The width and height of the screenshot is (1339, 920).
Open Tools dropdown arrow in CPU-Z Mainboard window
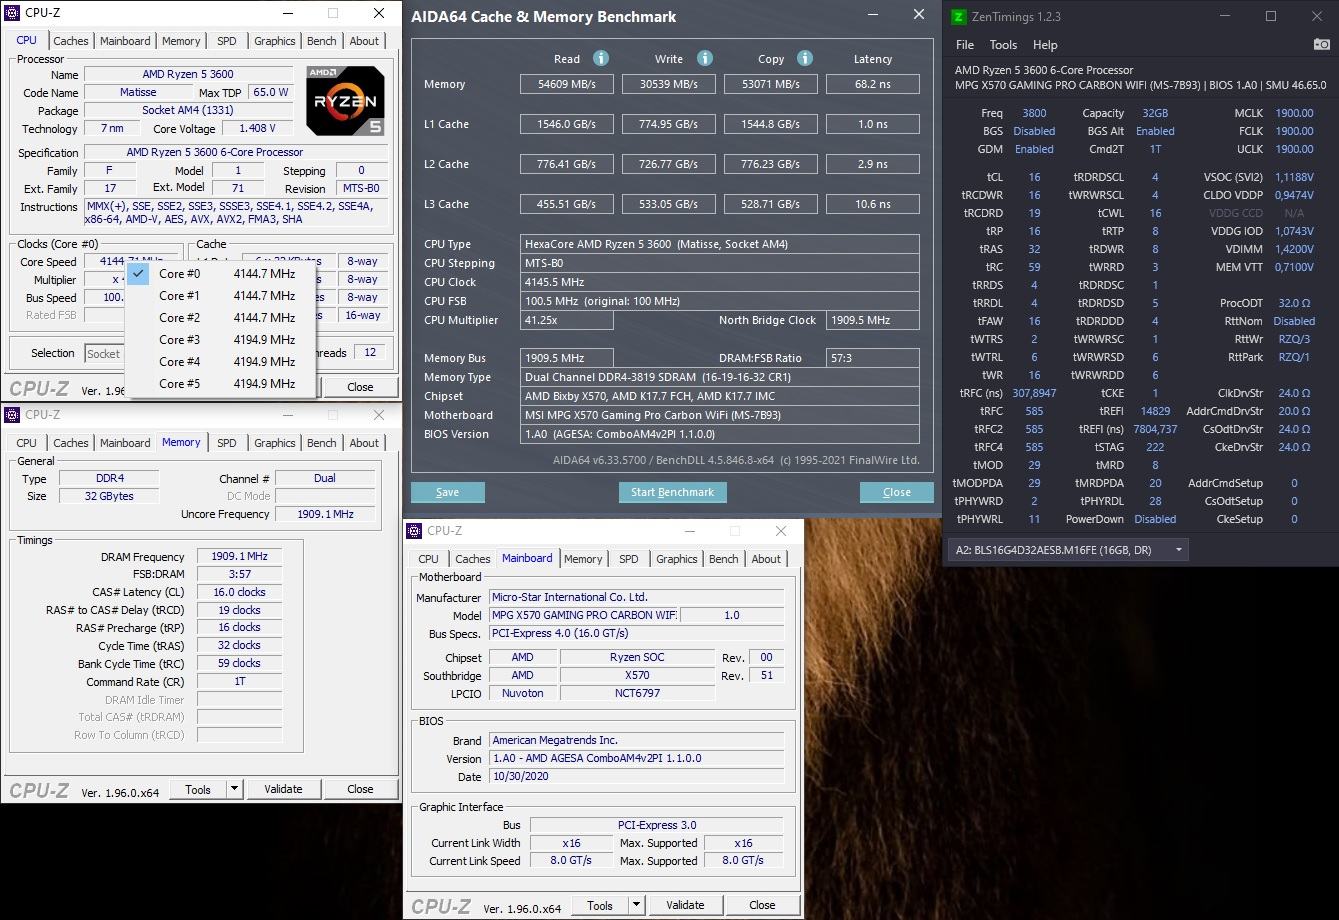coord(636,905)
